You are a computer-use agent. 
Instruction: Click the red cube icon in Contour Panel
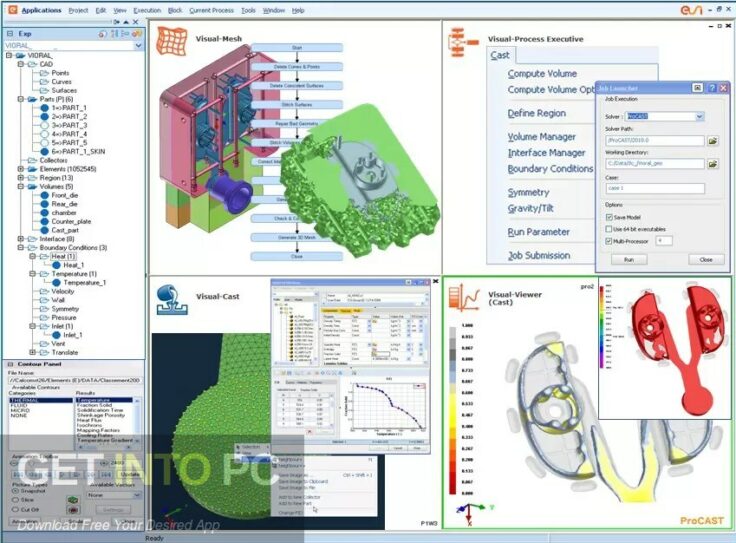coord(73,510)
